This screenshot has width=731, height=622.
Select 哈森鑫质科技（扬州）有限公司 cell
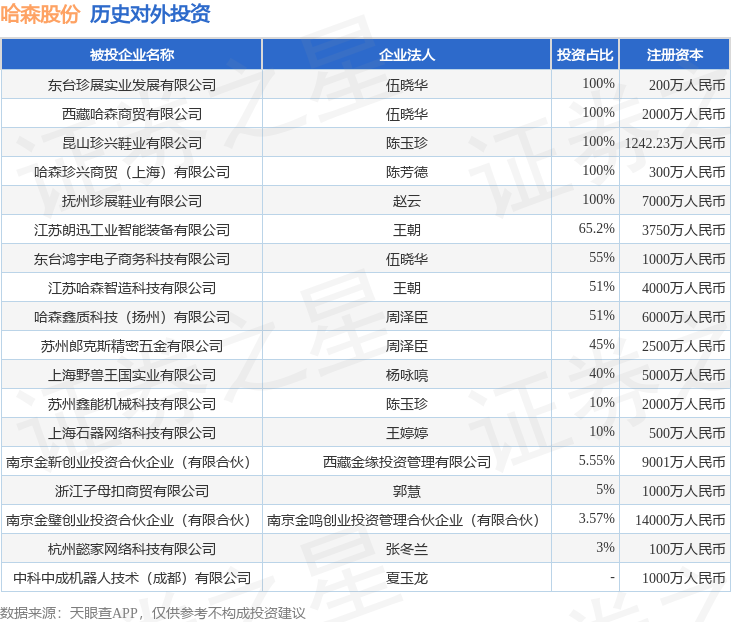[x=132, y=317]
